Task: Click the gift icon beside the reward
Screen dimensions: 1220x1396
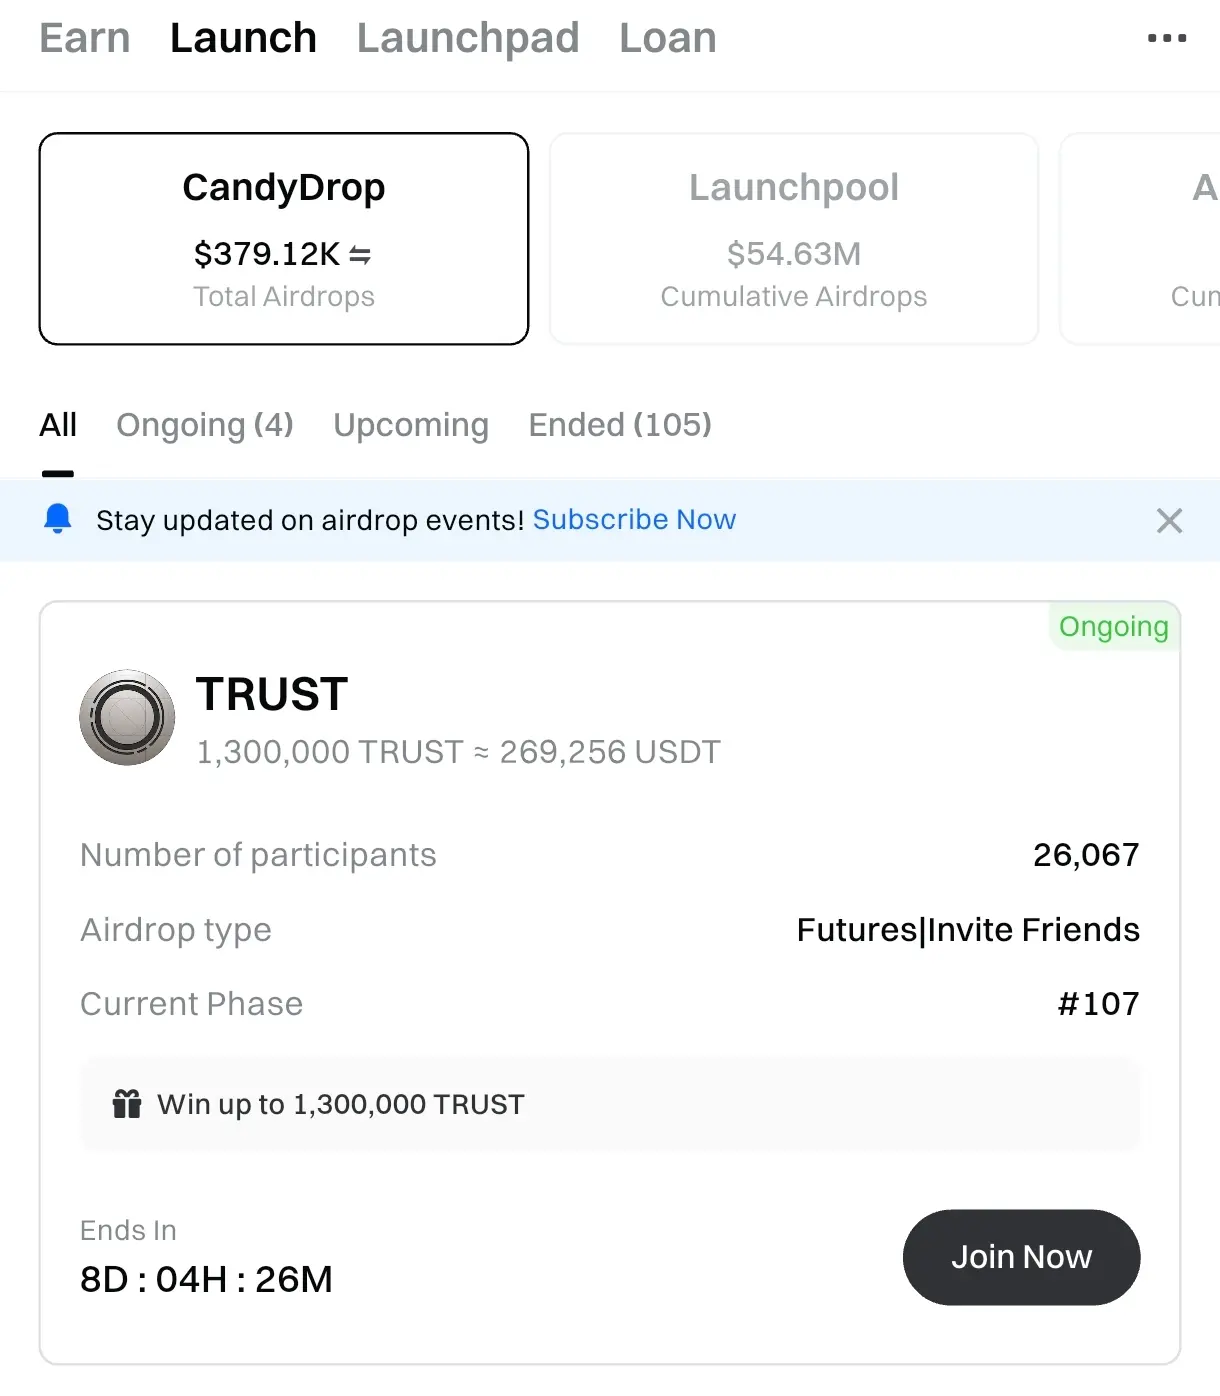Action: 127,1104
